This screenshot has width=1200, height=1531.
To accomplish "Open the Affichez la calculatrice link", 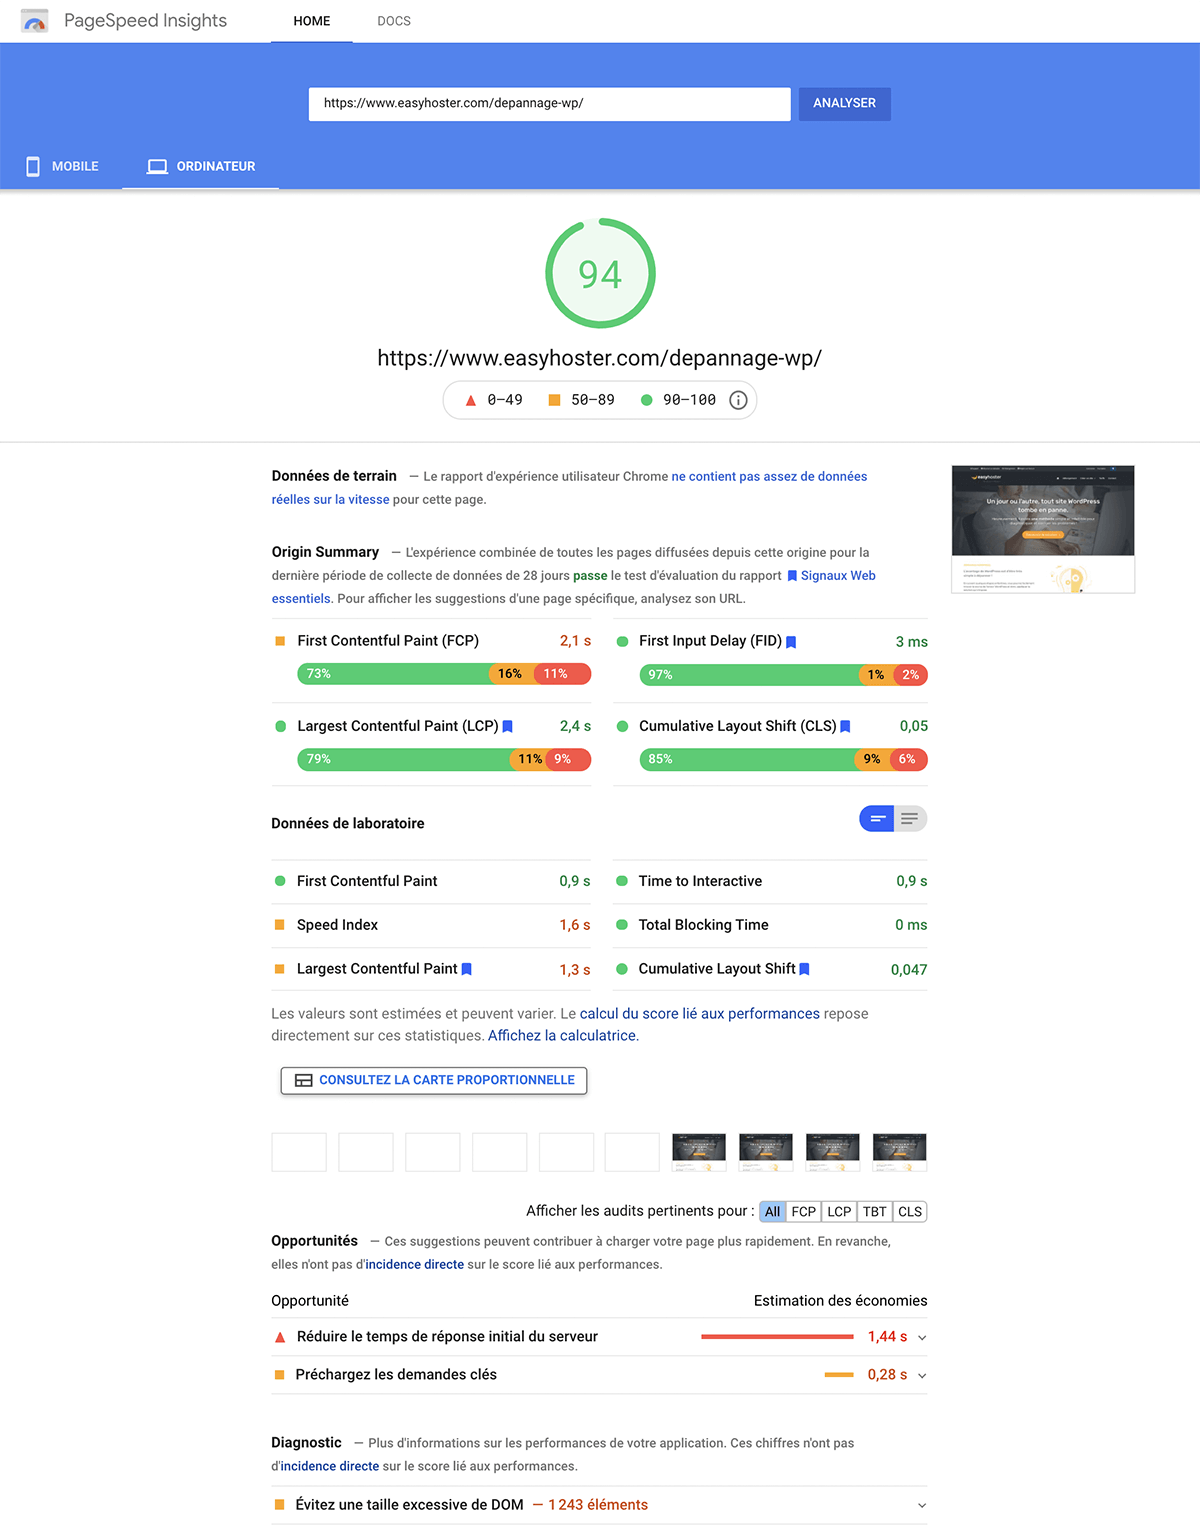I will (x=562, y=1035).
